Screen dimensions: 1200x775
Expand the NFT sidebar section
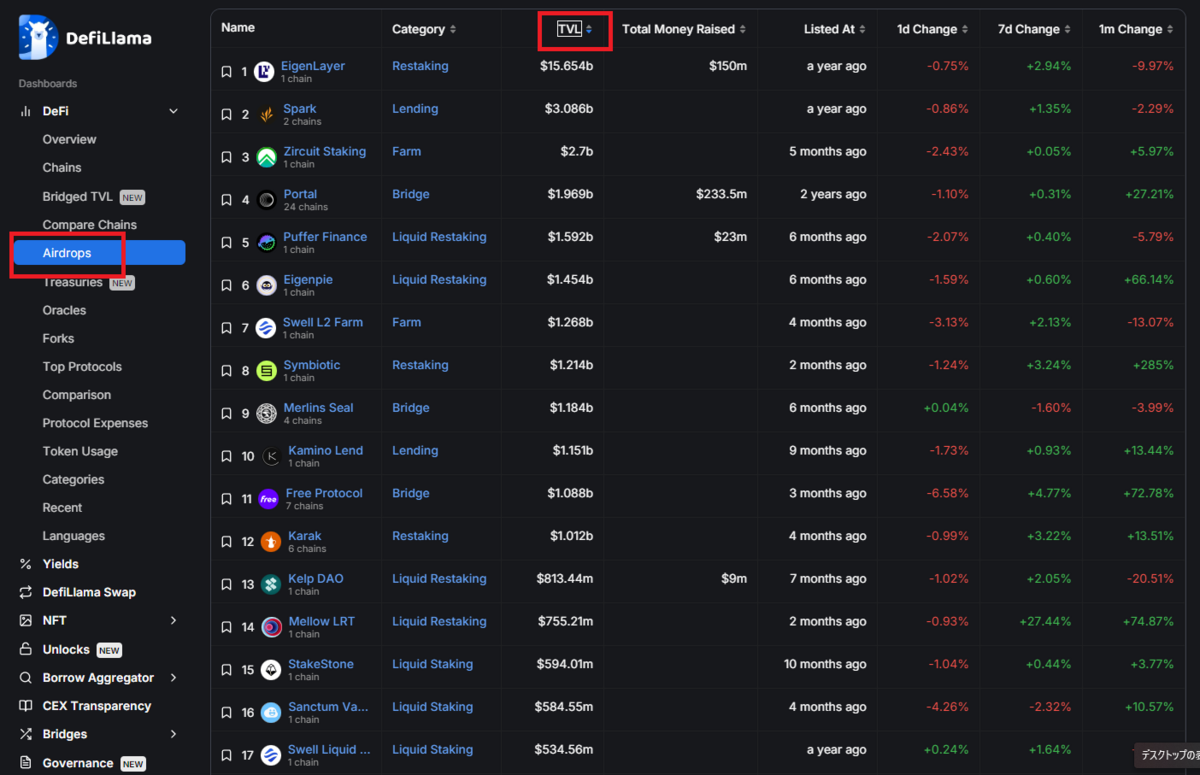[173, 620]
